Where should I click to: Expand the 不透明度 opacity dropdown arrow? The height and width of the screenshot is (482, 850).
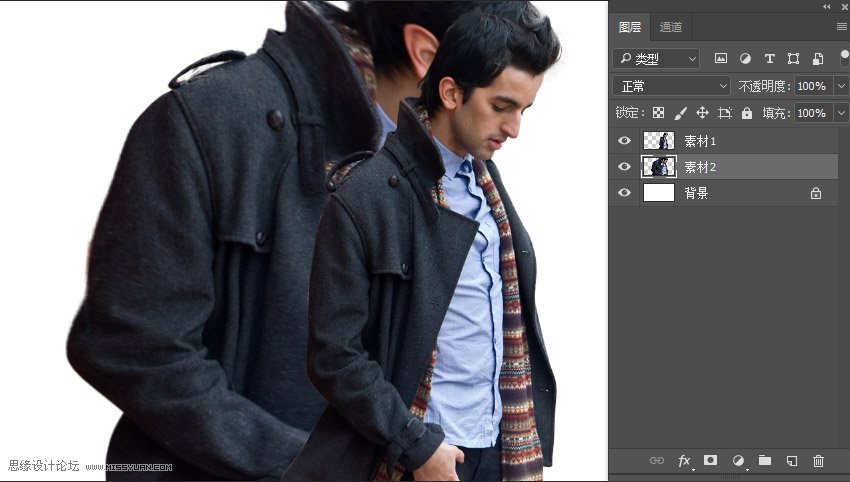(840, 86)
